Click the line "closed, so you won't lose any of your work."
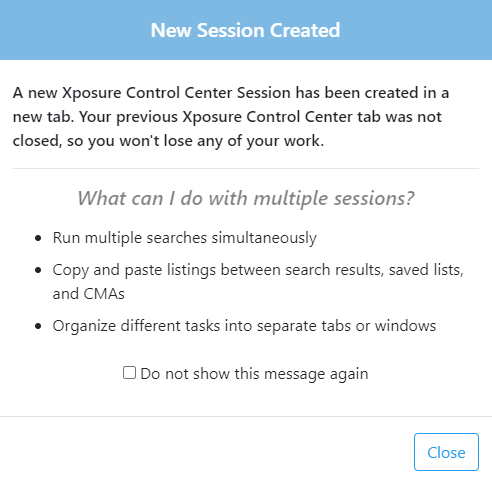Image resolution: width=492 pixels, height=485 pixels. 168,141
